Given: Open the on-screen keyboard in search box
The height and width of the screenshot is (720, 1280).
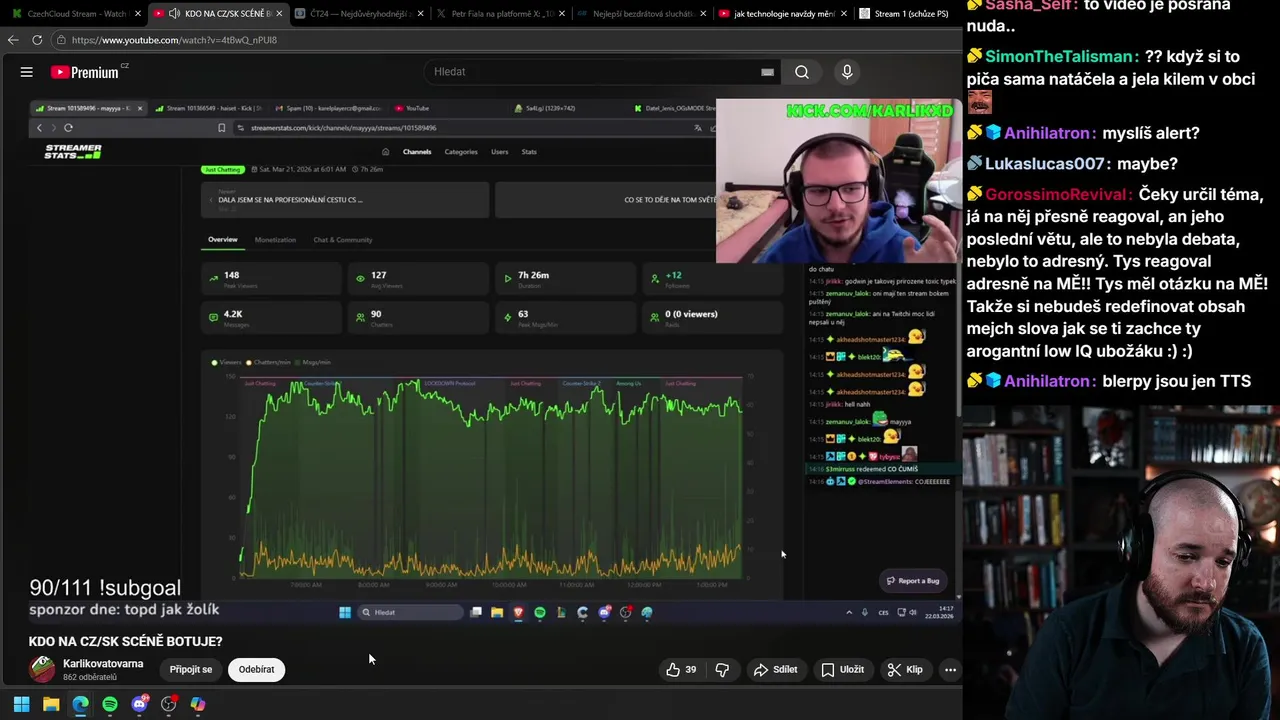Looking at the screenshot, I should (767, 72).
